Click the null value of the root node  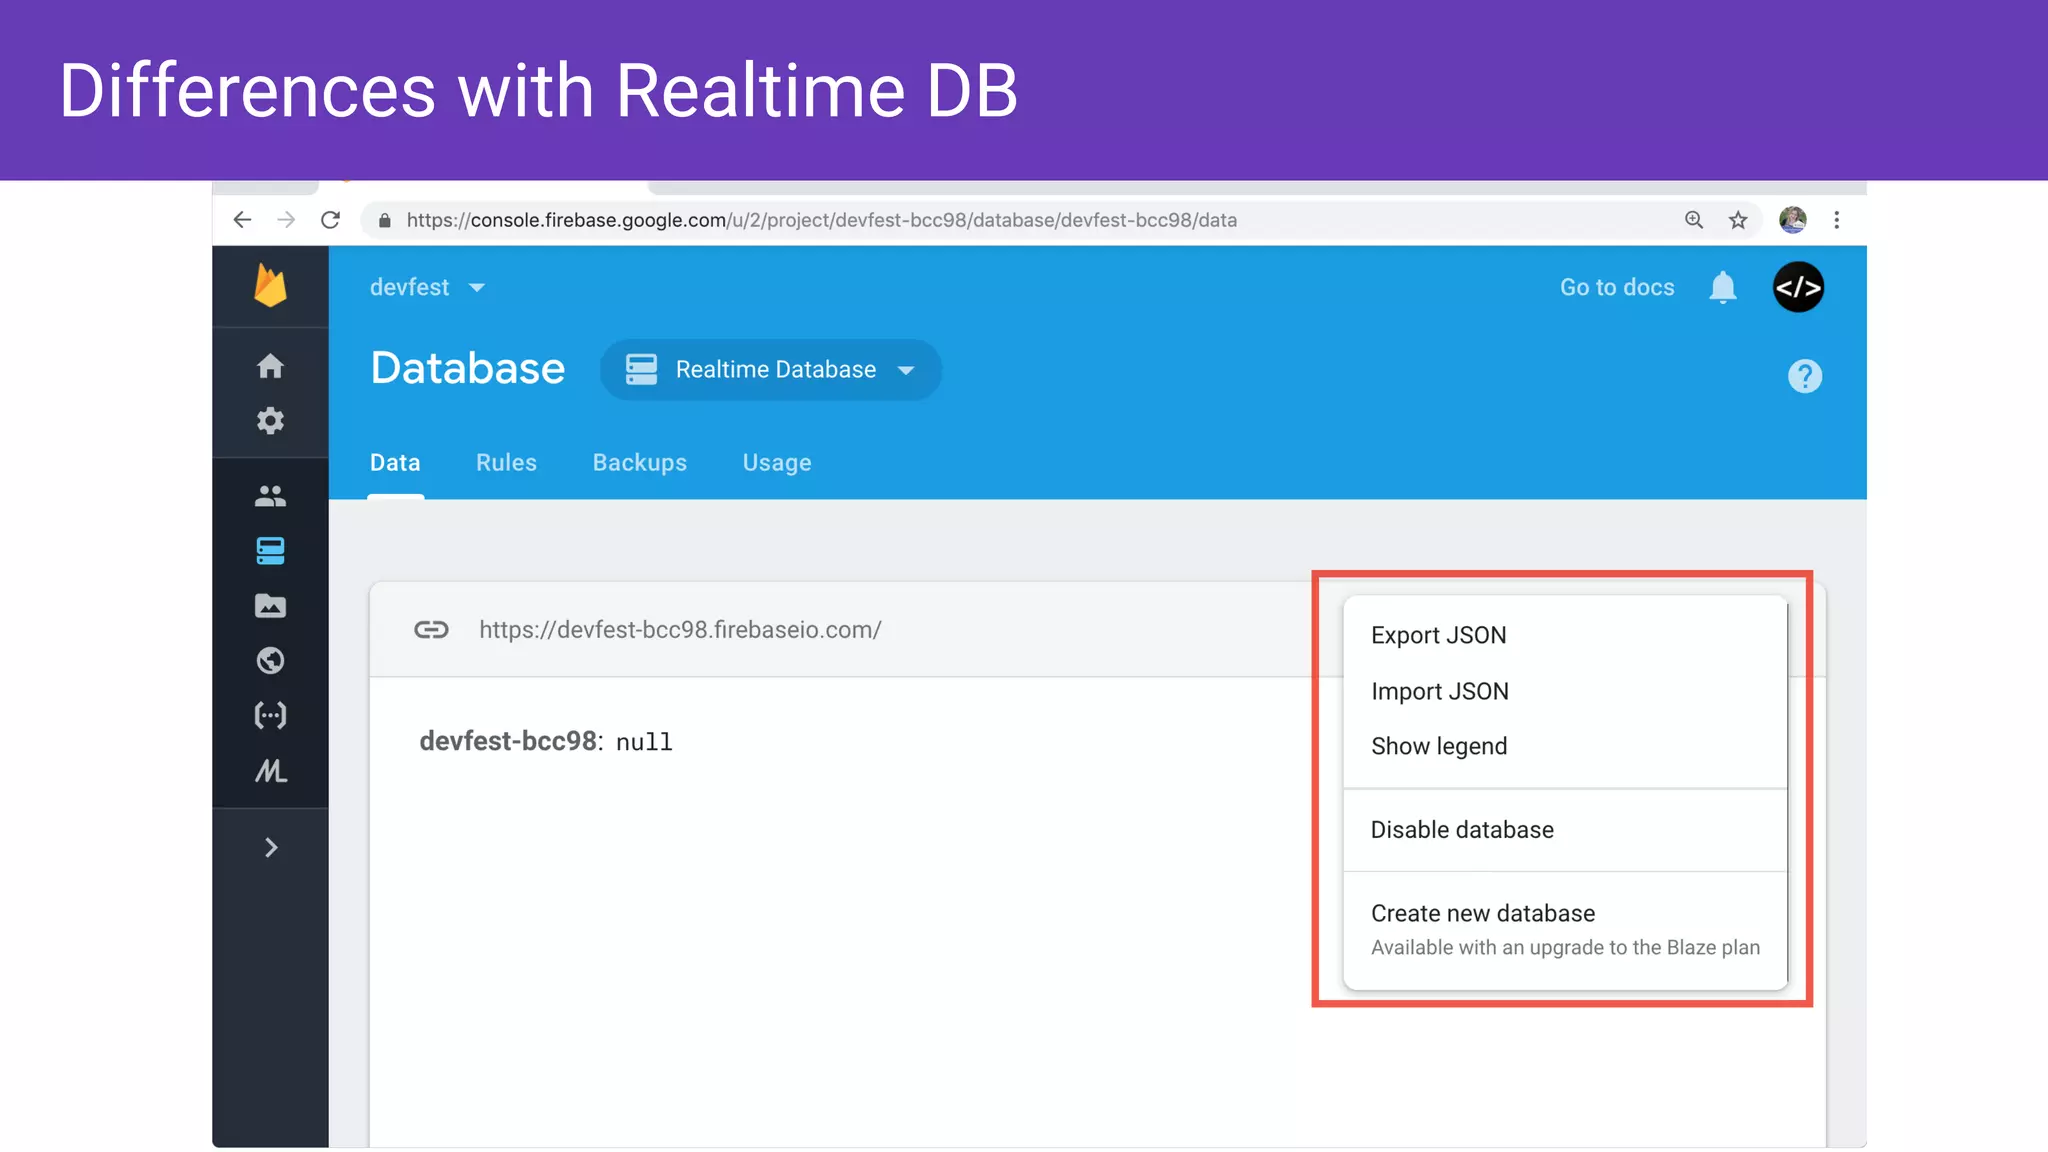point(644,742)
